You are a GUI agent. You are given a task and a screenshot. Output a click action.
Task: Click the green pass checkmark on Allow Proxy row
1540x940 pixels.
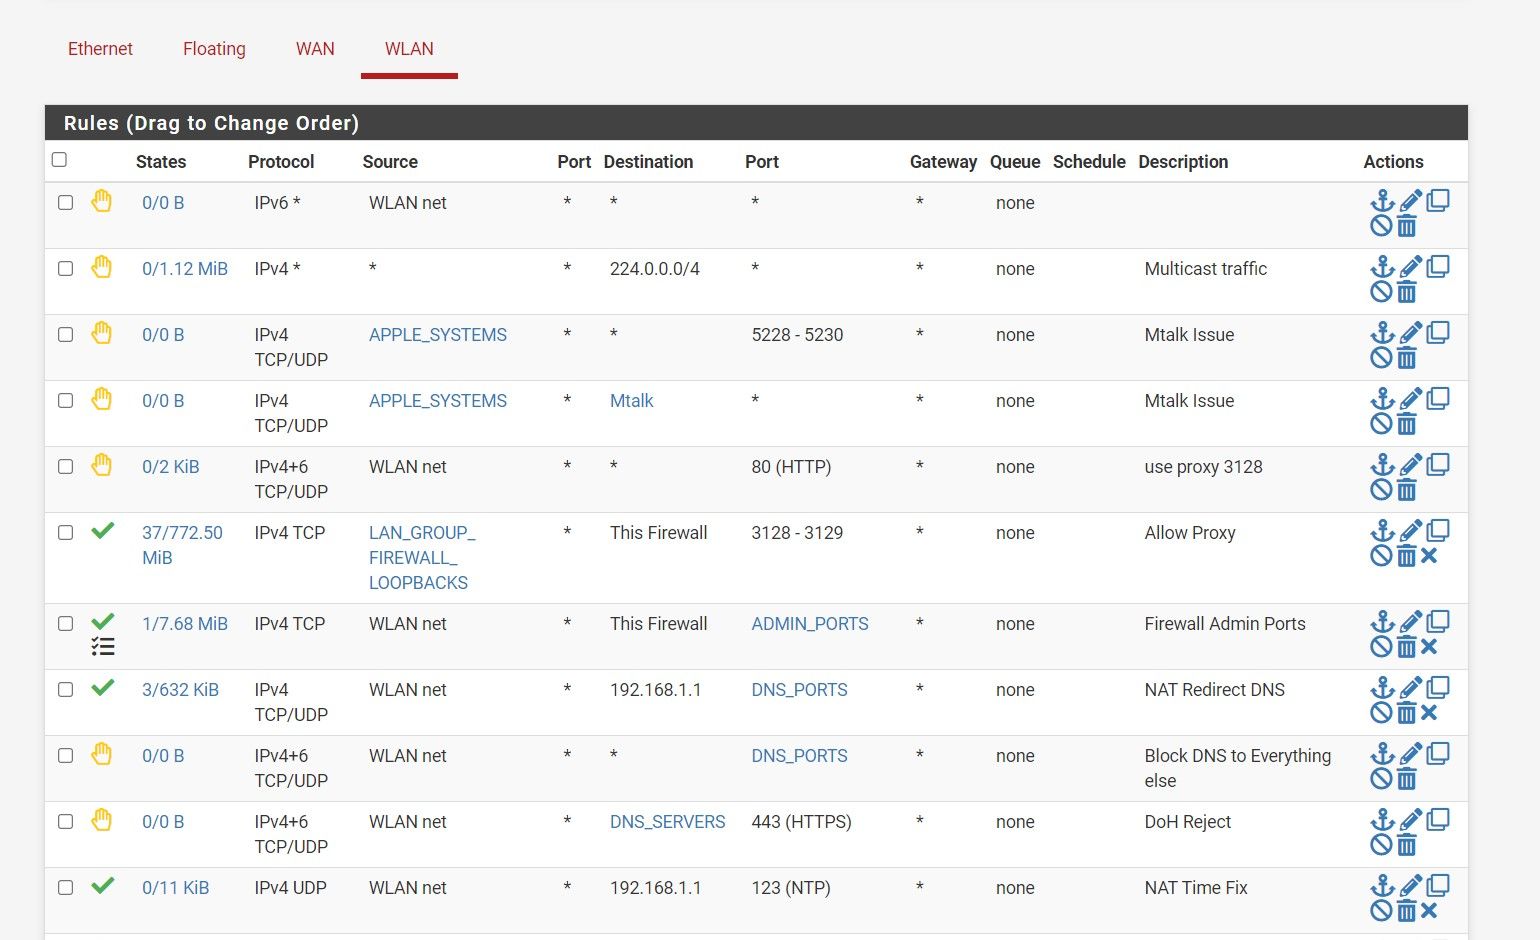(103, 531)
